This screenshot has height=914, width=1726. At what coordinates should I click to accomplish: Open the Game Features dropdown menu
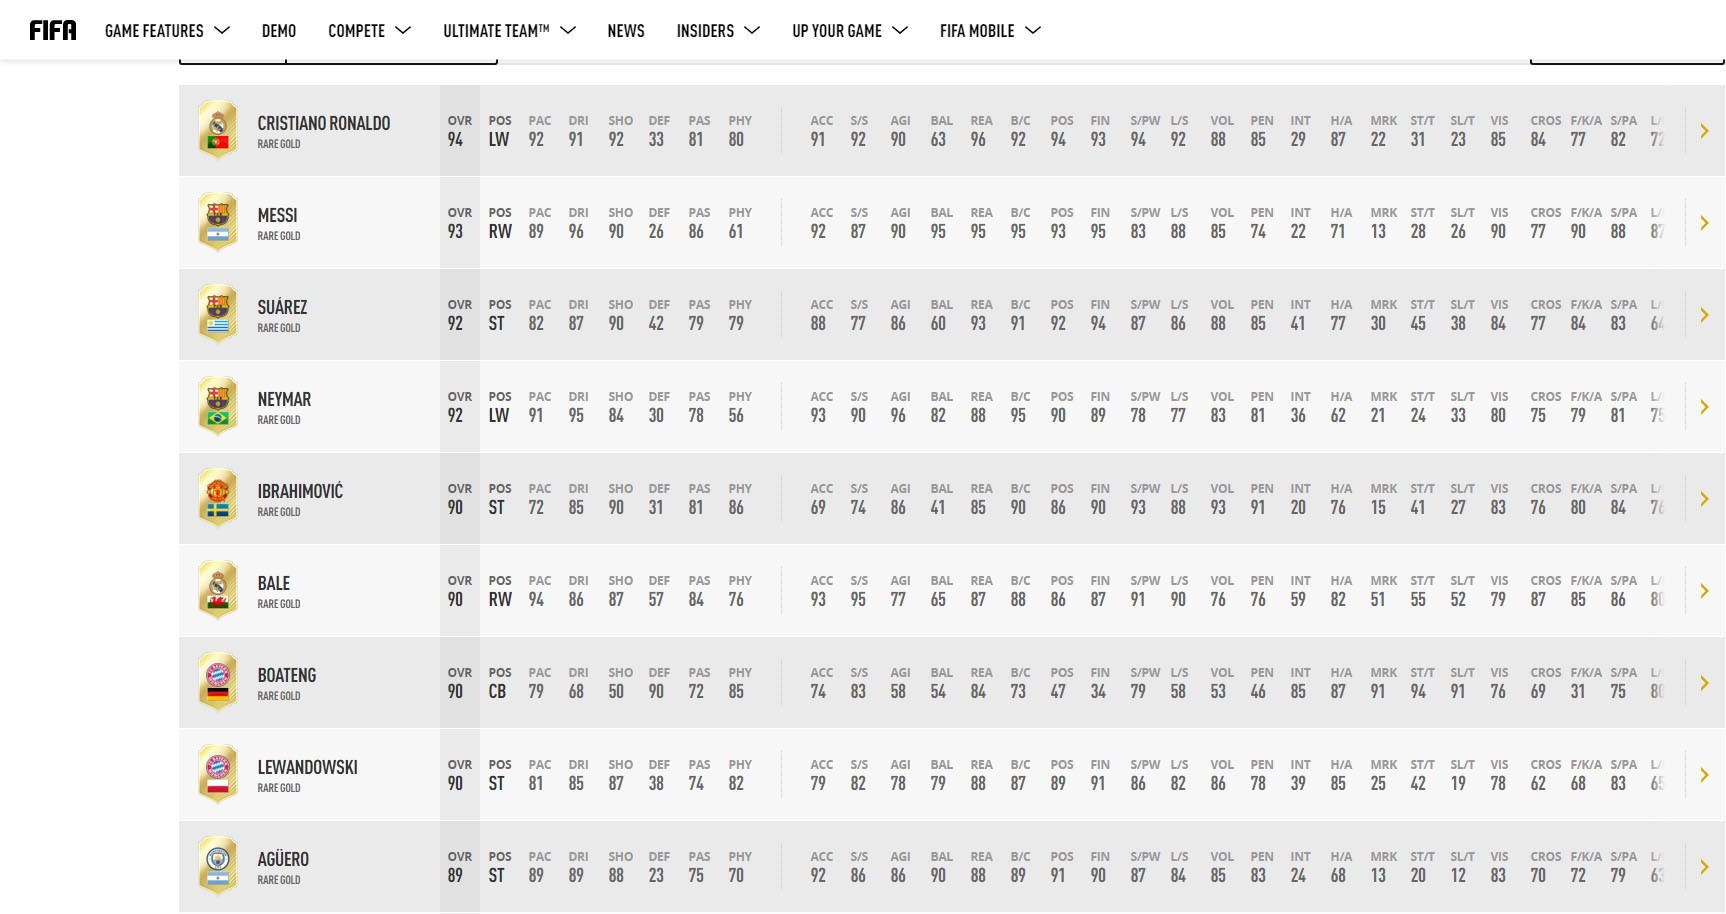pyautogui.click(x=167, y=31)
